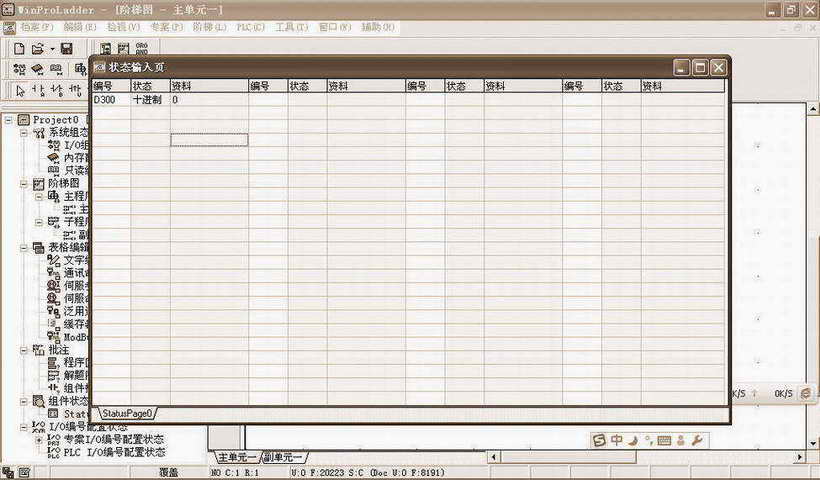Screen dimensions: 820x480
Task: Select the StatusPage0 tab
Action: [126, 413]
